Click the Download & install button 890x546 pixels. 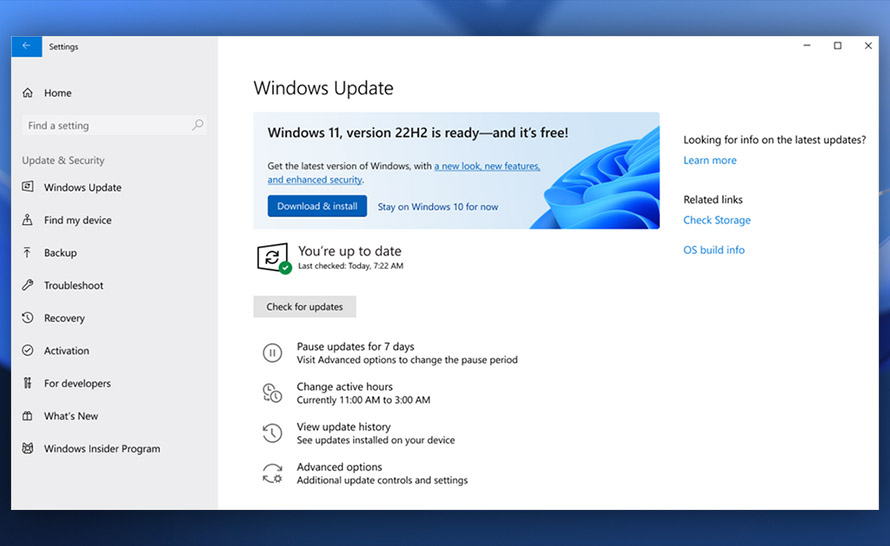(317, 206)
